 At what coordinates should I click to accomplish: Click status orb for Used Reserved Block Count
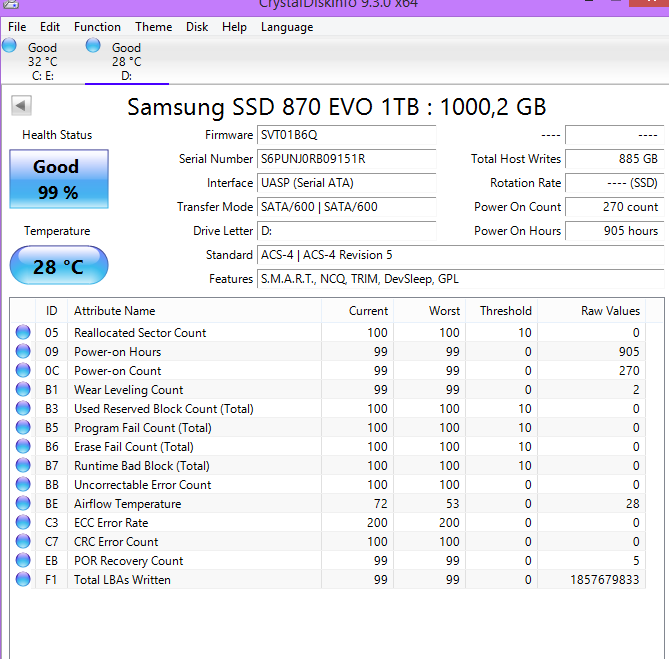23,408
